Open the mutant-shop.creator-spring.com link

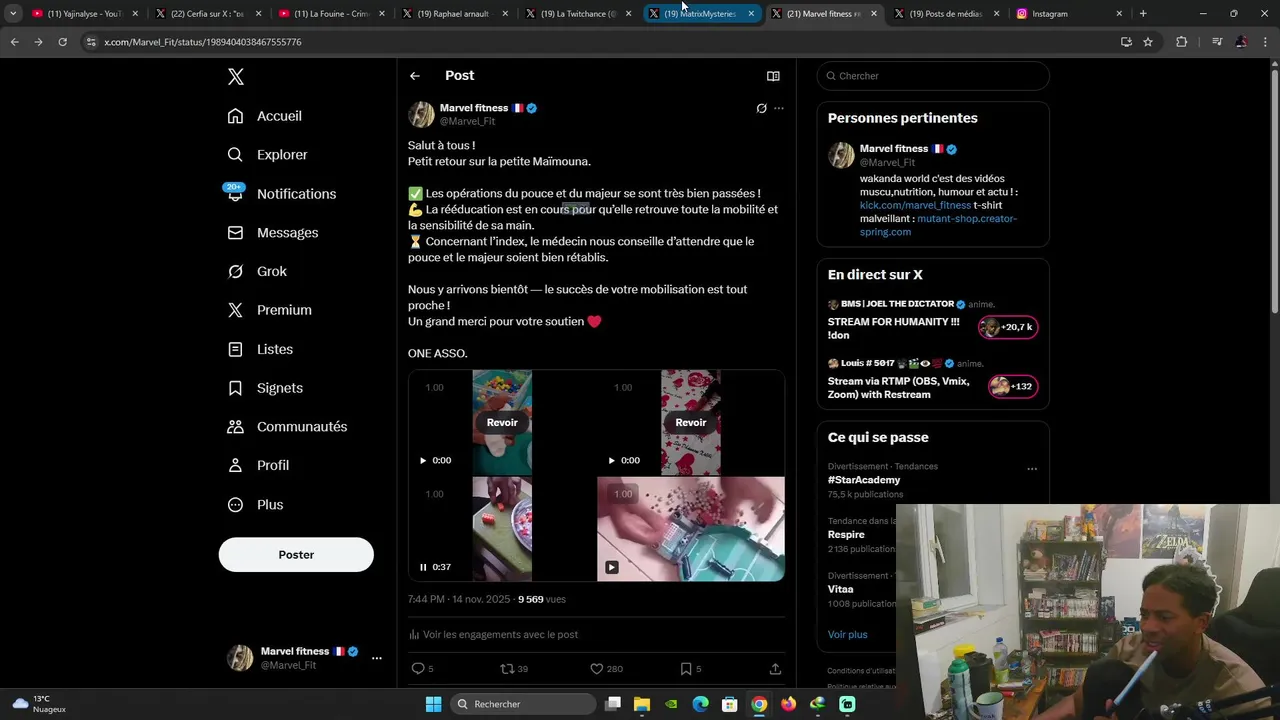(938, 225)
